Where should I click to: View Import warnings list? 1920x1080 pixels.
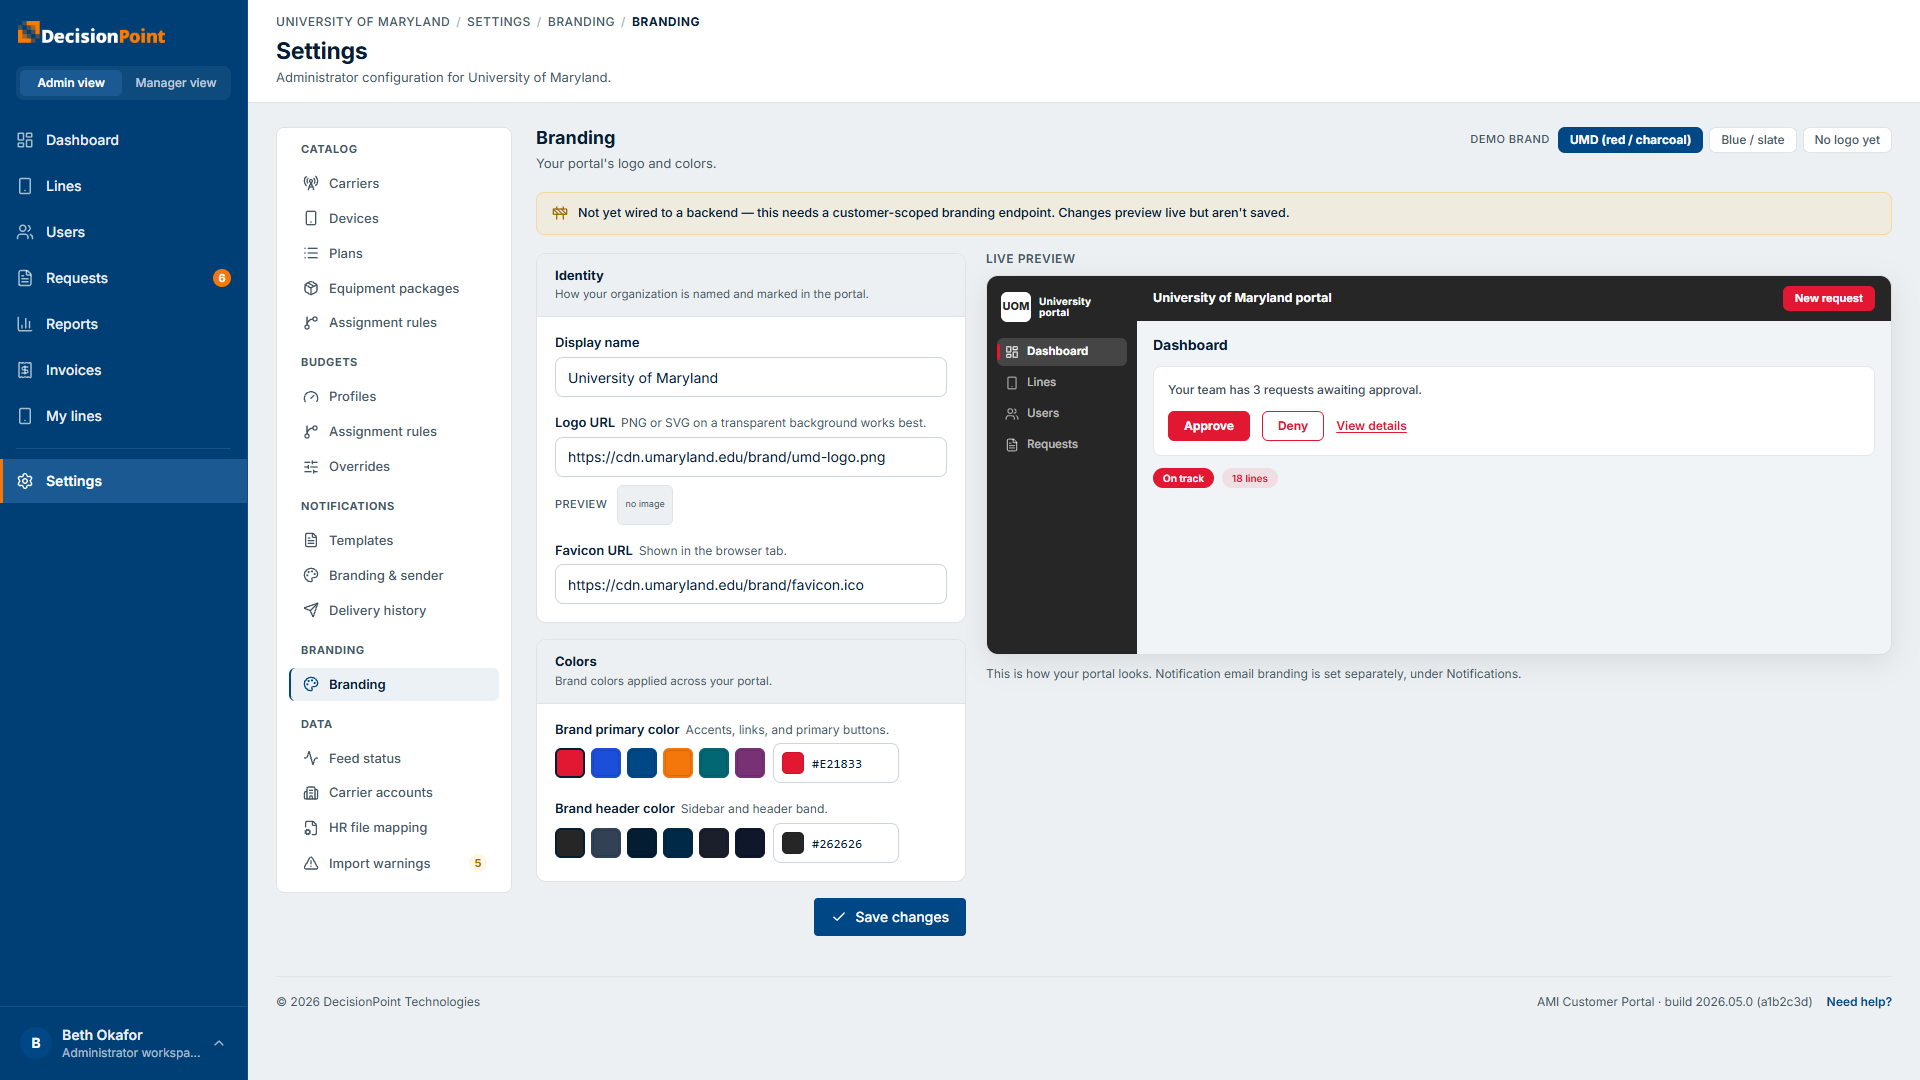coord(394,863)
